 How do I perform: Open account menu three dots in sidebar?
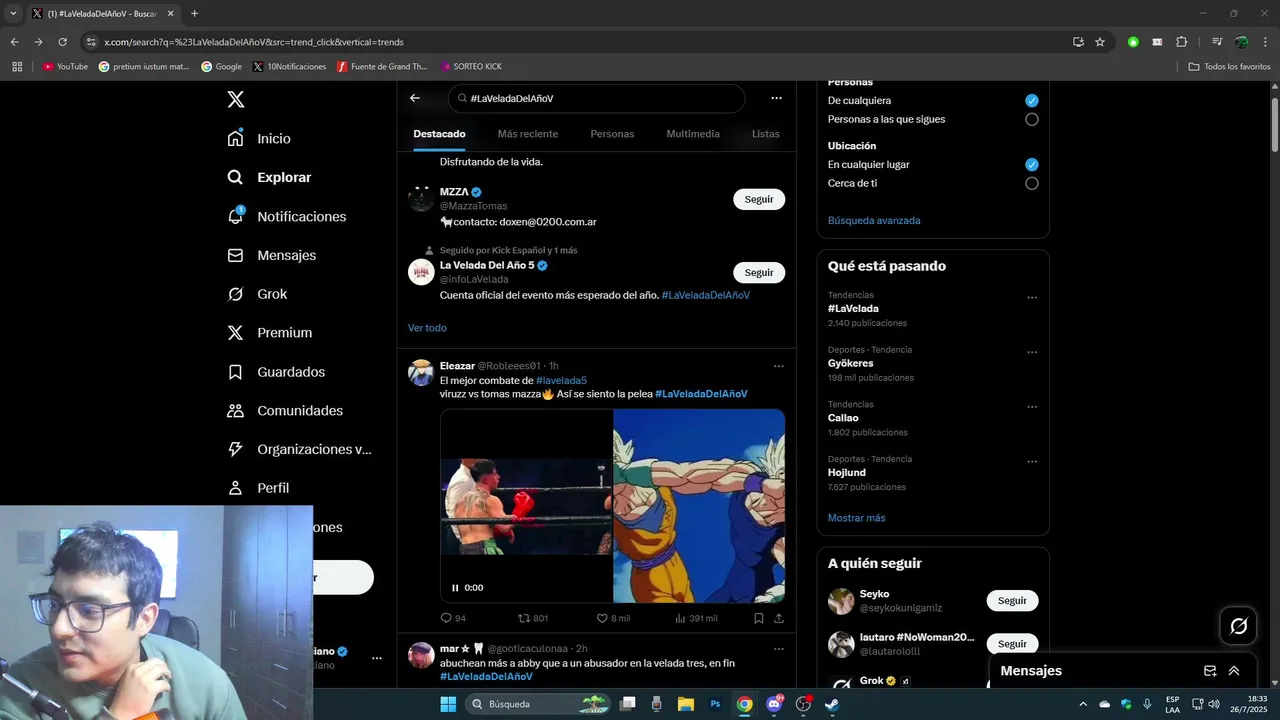[377, 658]
